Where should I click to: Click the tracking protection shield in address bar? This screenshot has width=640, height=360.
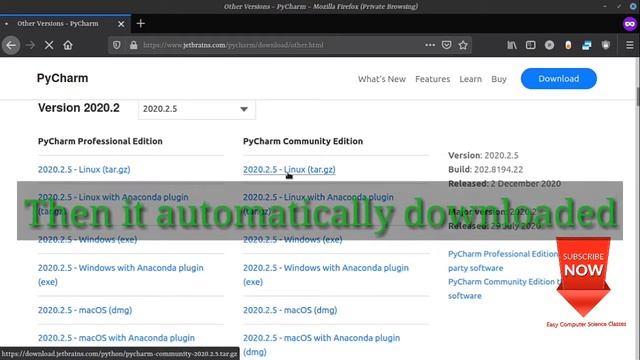tap(117, 45)
